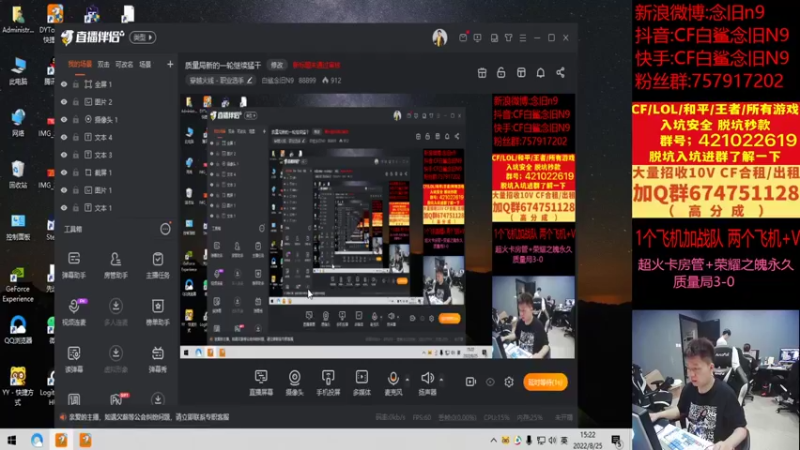This screenshot has height=450, width=800.
Task: Open the streamer avatar profile
Action: 440,37
